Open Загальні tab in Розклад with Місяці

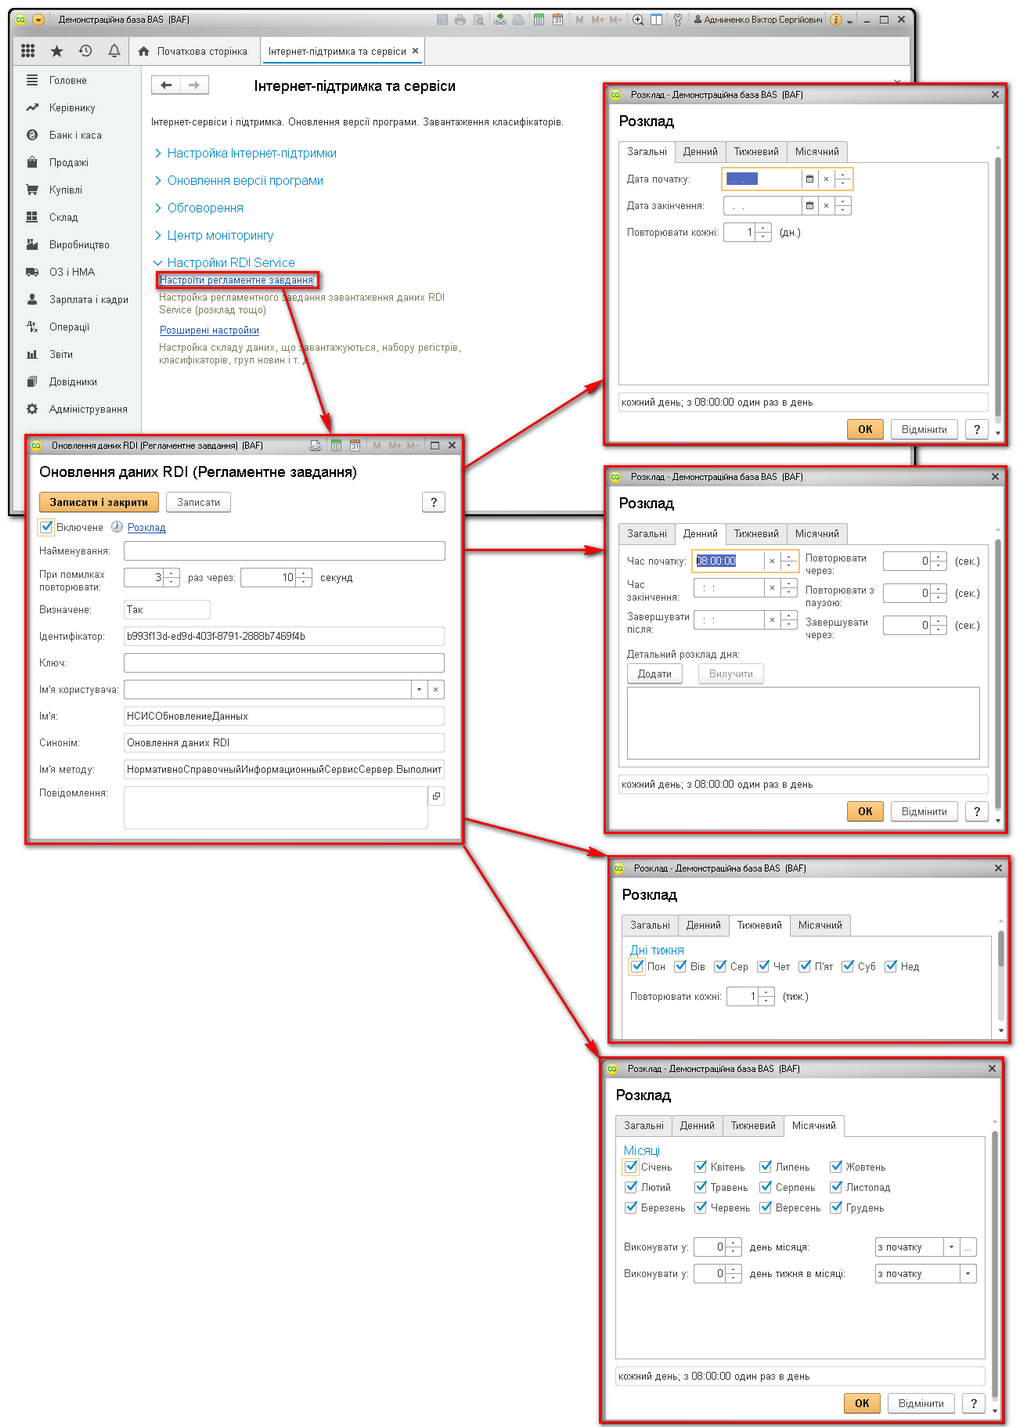644,1126
